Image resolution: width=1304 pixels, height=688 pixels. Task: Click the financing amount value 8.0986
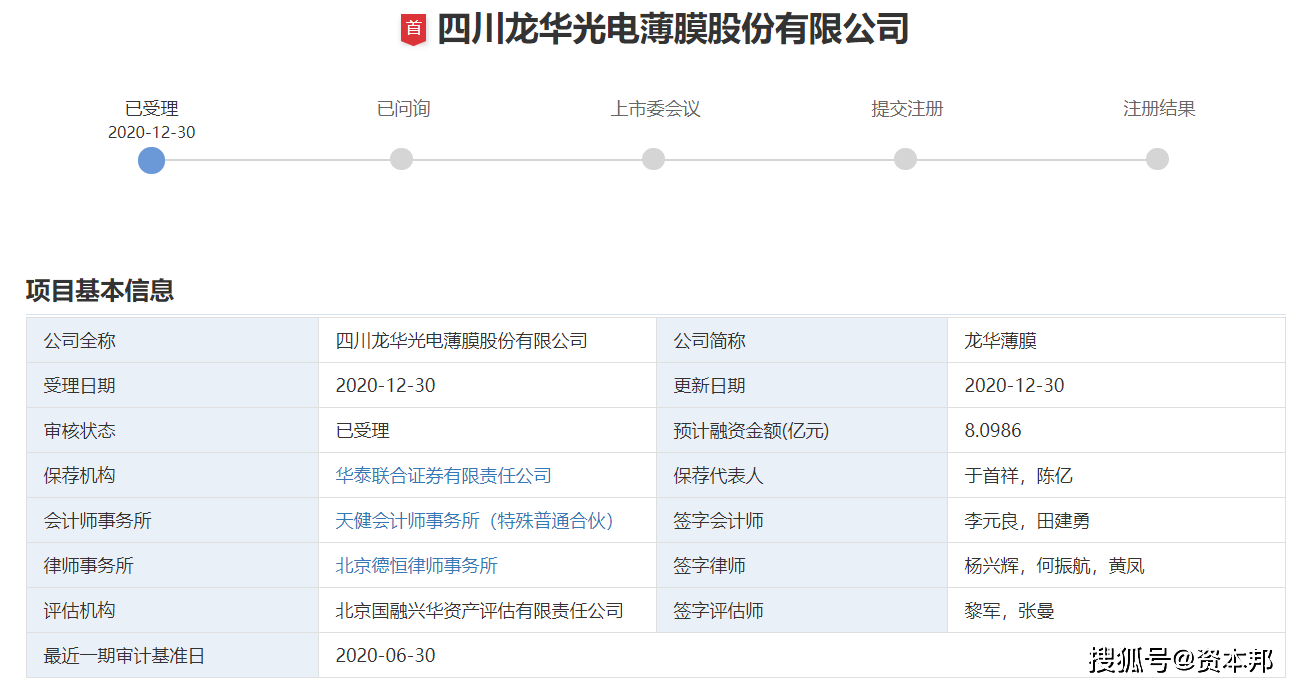(993, 431)
